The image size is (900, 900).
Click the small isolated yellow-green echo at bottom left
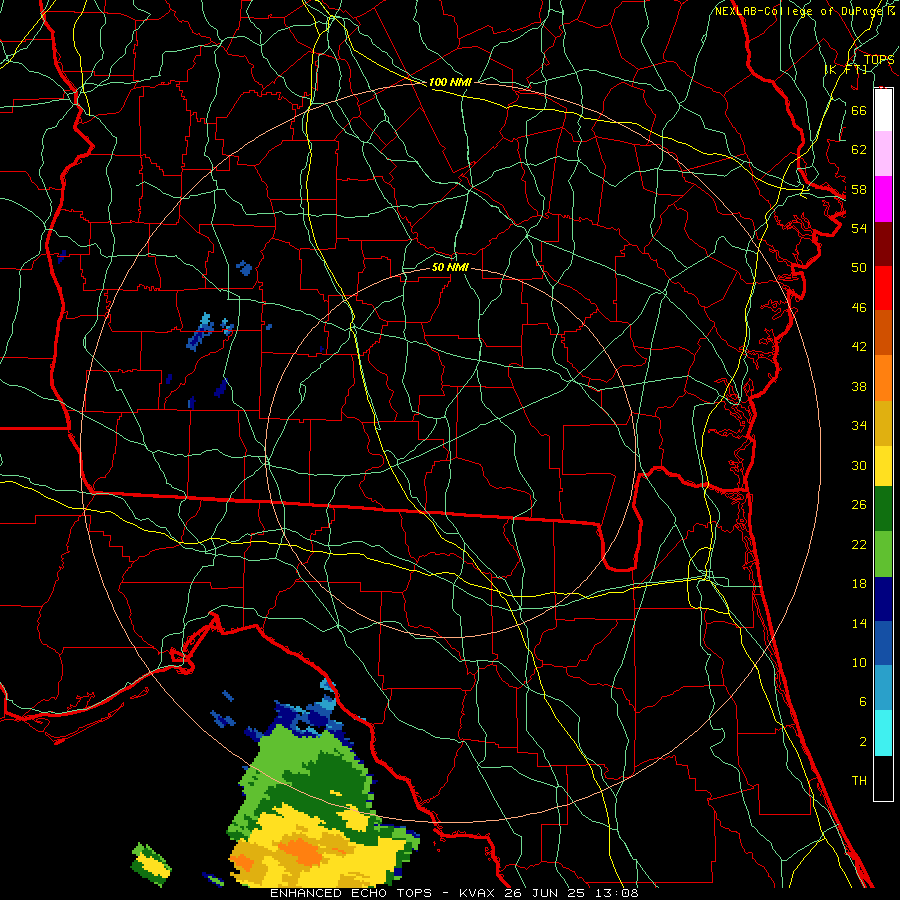(151, 864)
